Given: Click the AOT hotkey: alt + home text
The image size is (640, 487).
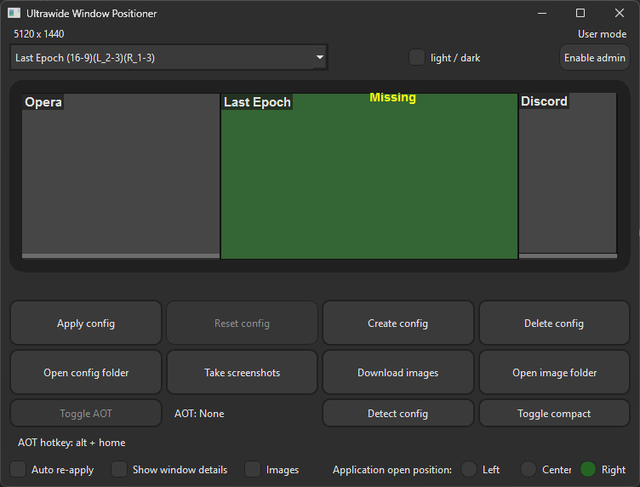Looking at the screenshot, I should coord(71,443).
